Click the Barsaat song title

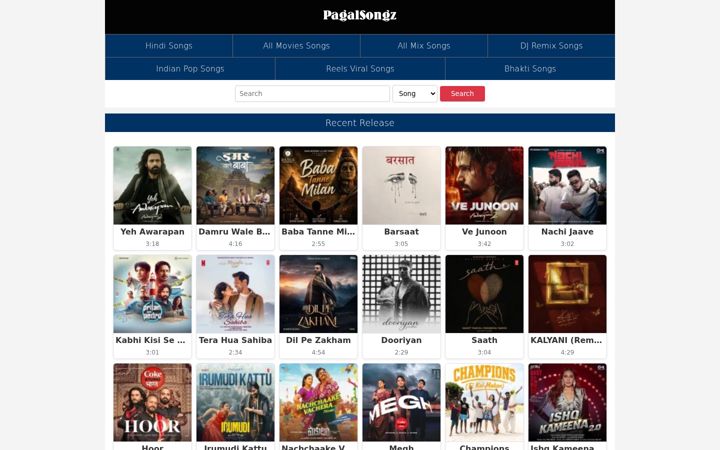pos(401,232)
